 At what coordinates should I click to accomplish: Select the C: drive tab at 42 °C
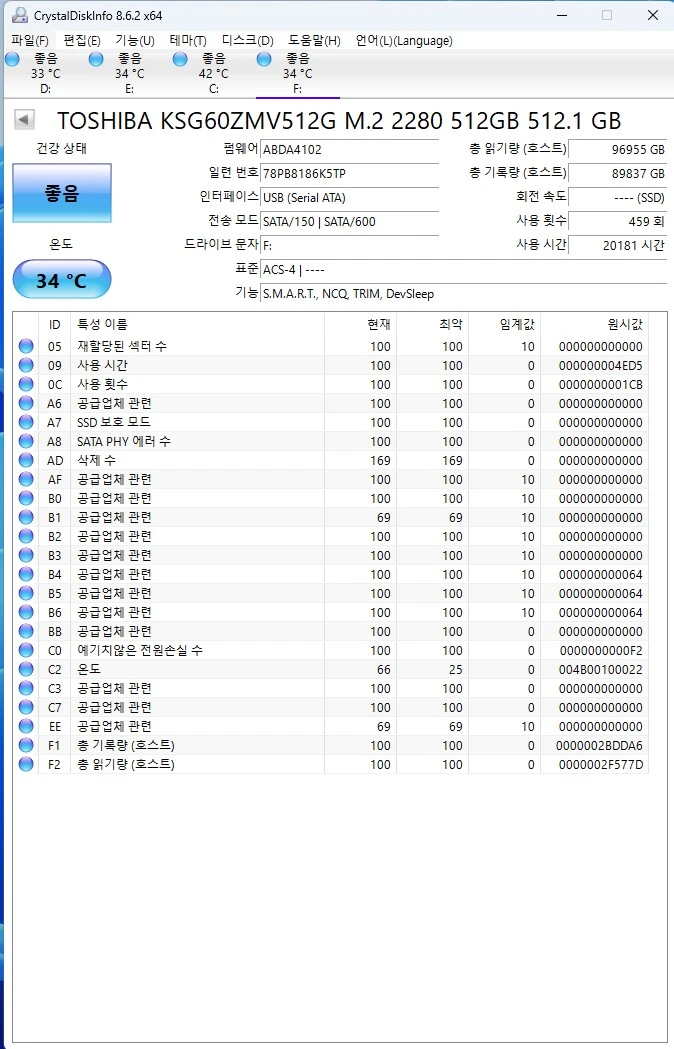click(x=213, y=74)
